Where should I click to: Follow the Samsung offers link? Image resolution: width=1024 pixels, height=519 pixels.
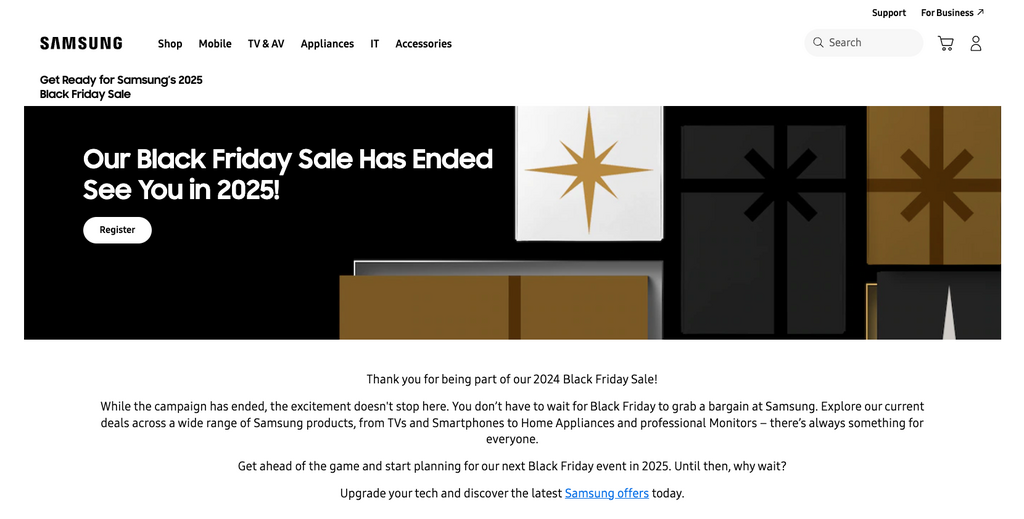(x=607, y=493)
